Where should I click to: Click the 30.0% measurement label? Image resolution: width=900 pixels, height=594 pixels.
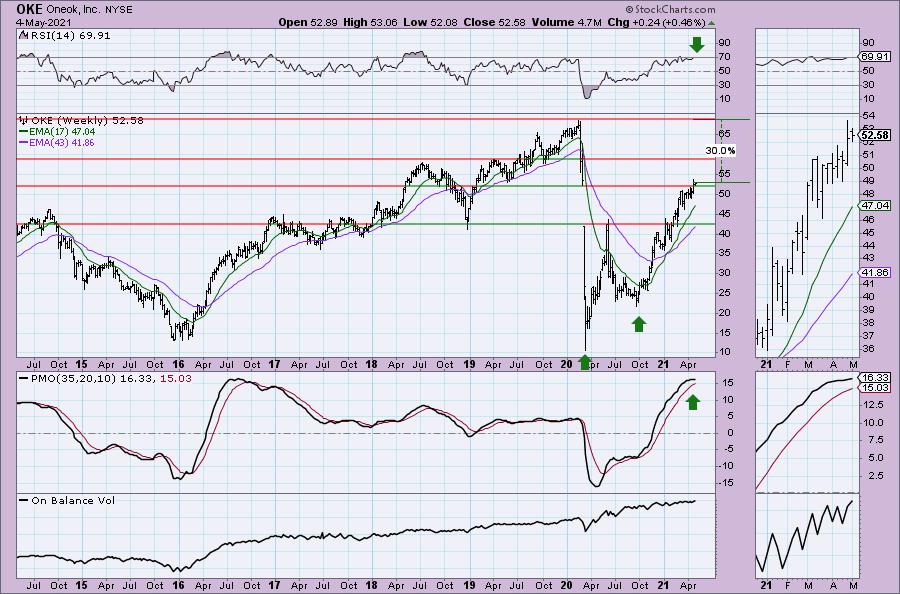pos(720,150)
